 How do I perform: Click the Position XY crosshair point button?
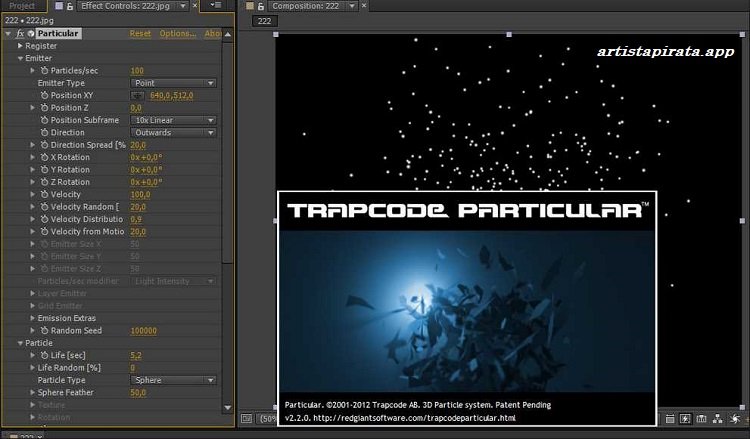[x=137, y=96]
